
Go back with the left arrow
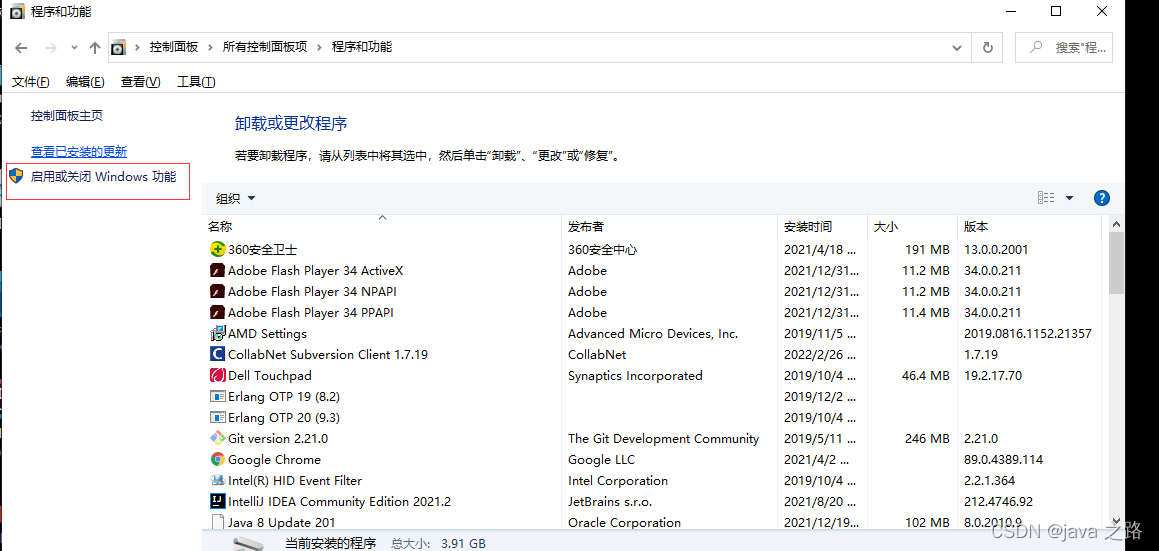point(21,47)
